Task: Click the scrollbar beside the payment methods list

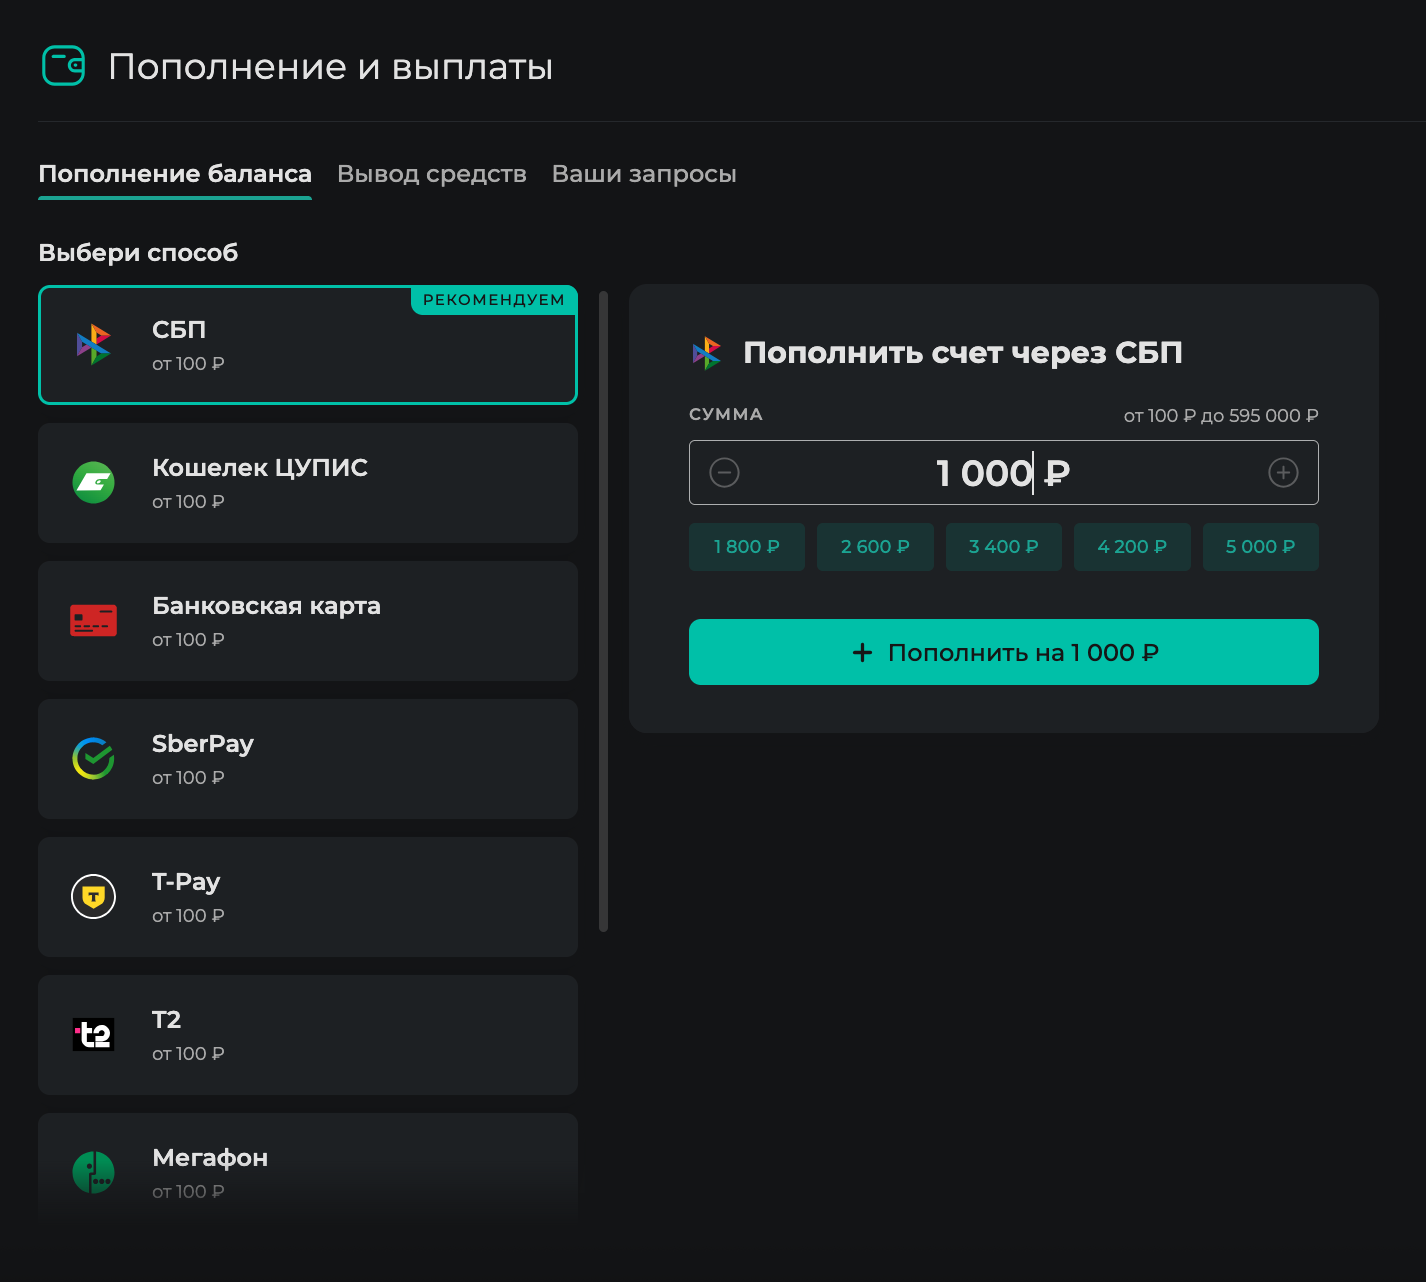Action: [602, 610]
